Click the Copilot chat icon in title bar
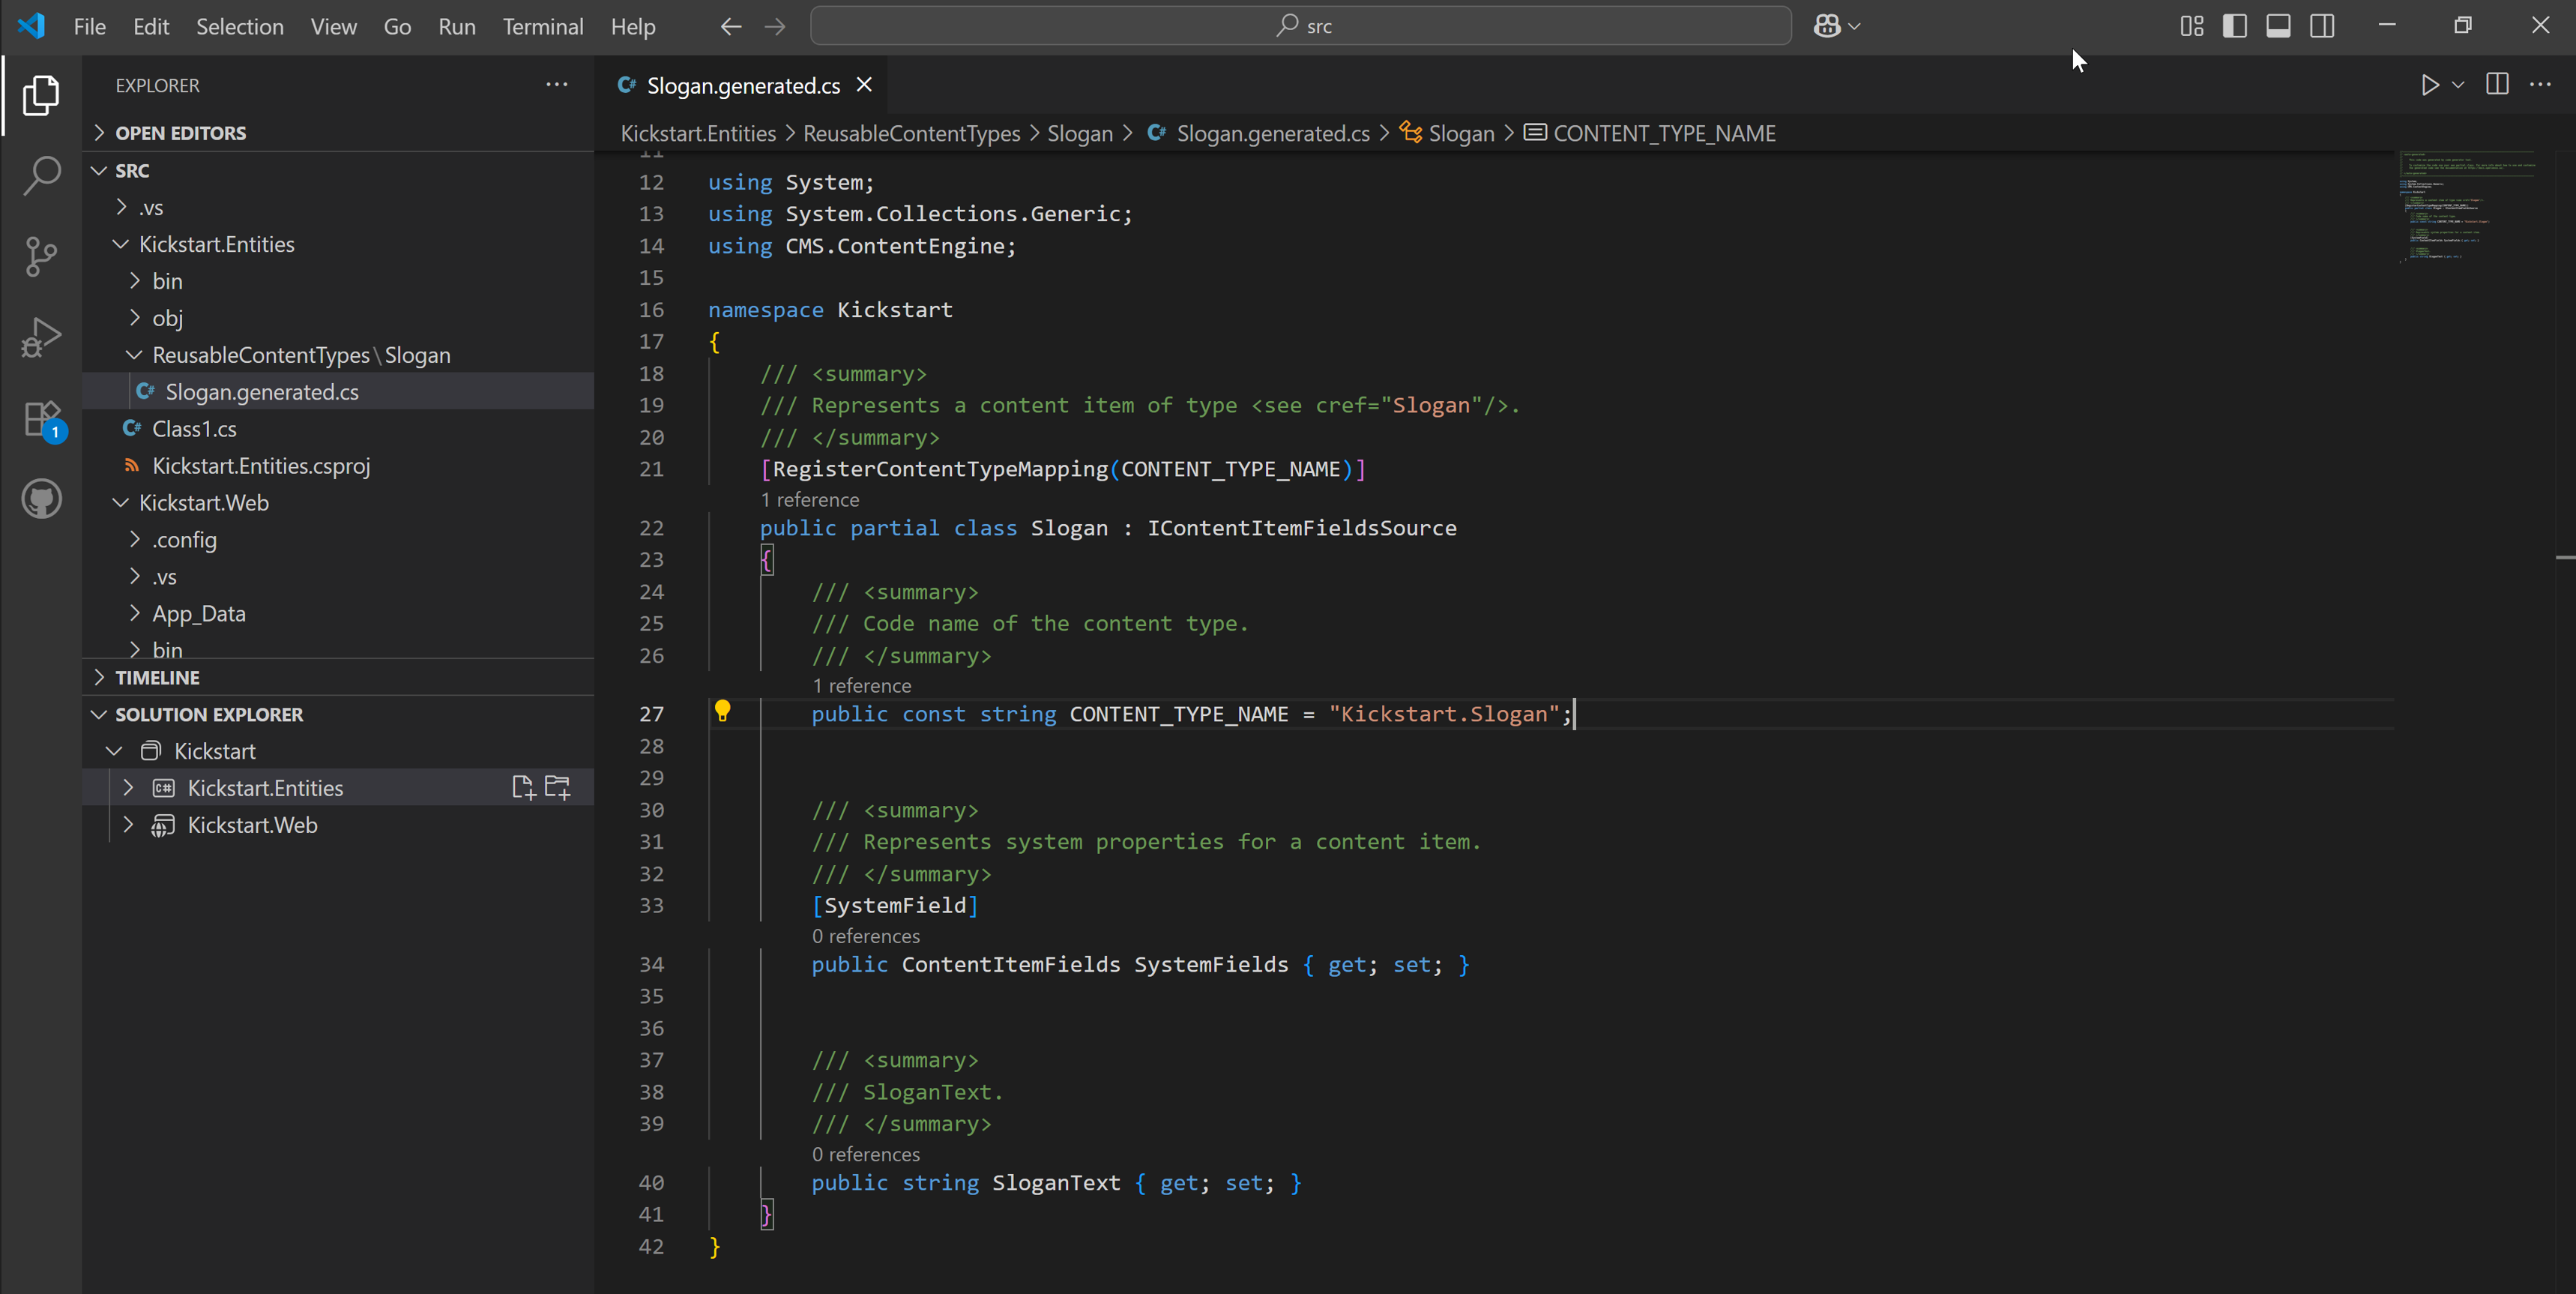 1827,26
